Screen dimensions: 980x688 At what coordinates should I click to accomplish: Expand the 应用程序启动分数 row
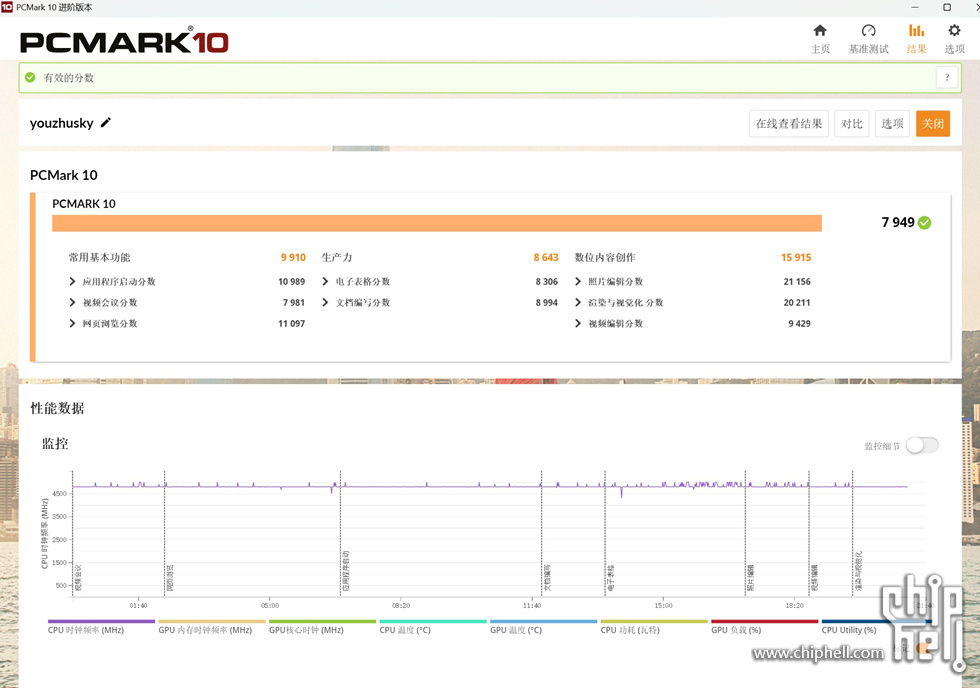point(72,281)
